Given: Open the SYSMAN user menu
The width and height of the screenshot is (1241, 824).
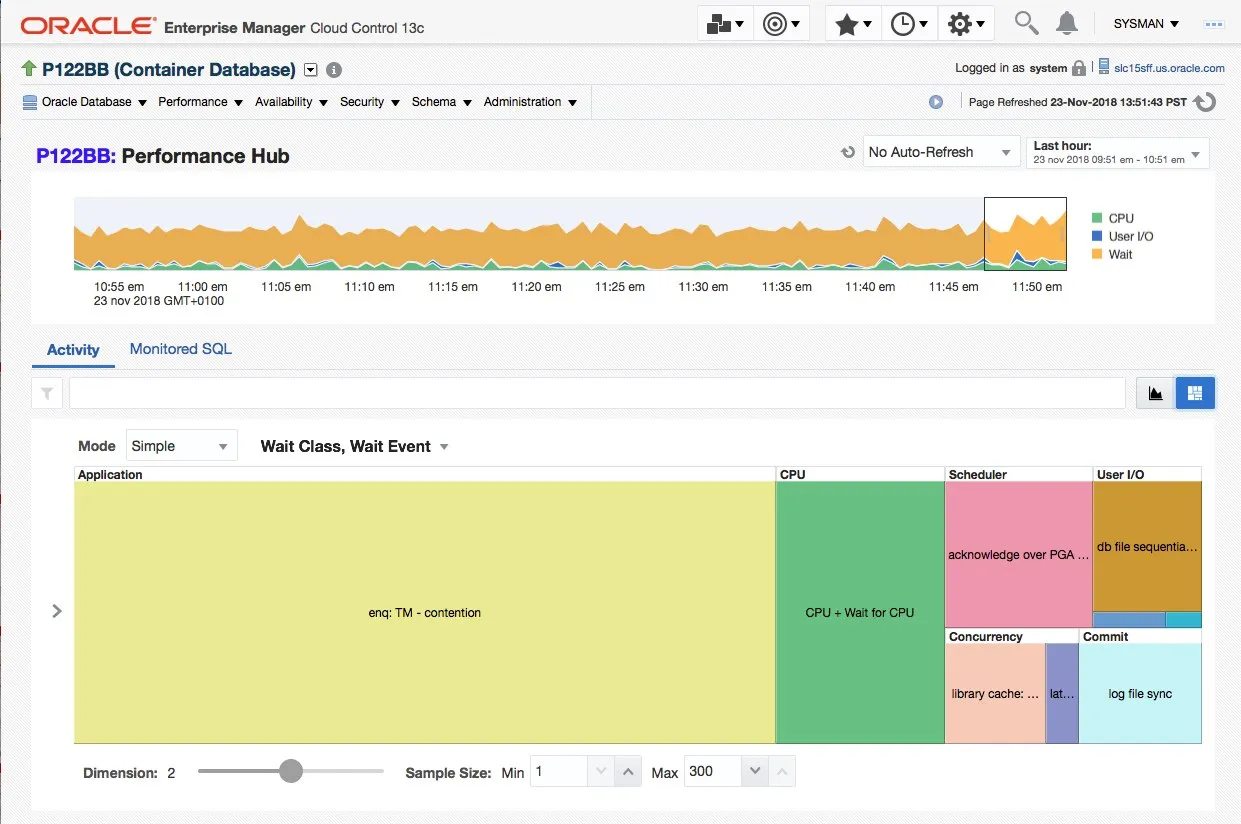Looking at the screenshot, I should [x=1146, y=23].
